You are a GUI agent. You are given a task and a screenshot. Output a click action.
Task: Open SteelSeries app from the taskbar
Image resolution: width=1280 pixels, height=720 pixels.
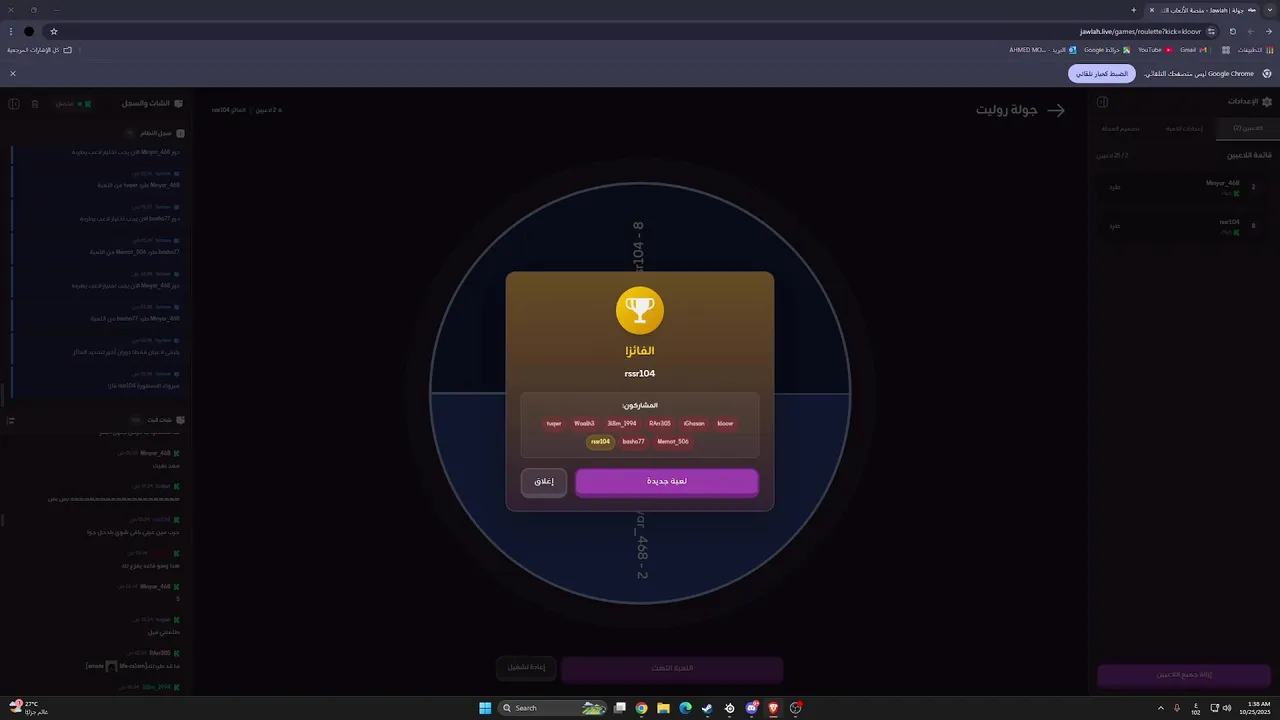pyautogui.click(x=729, y=708)
